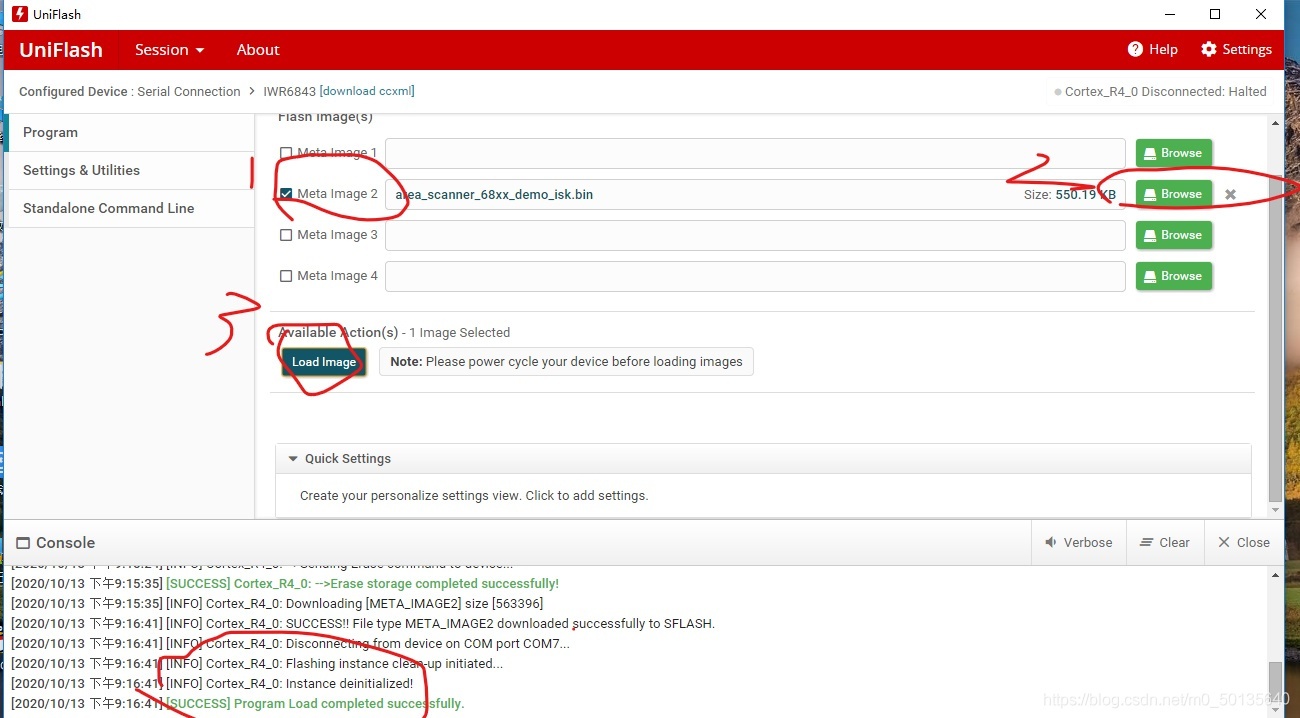Toggle Verbose console output

tap(1078, 542)
